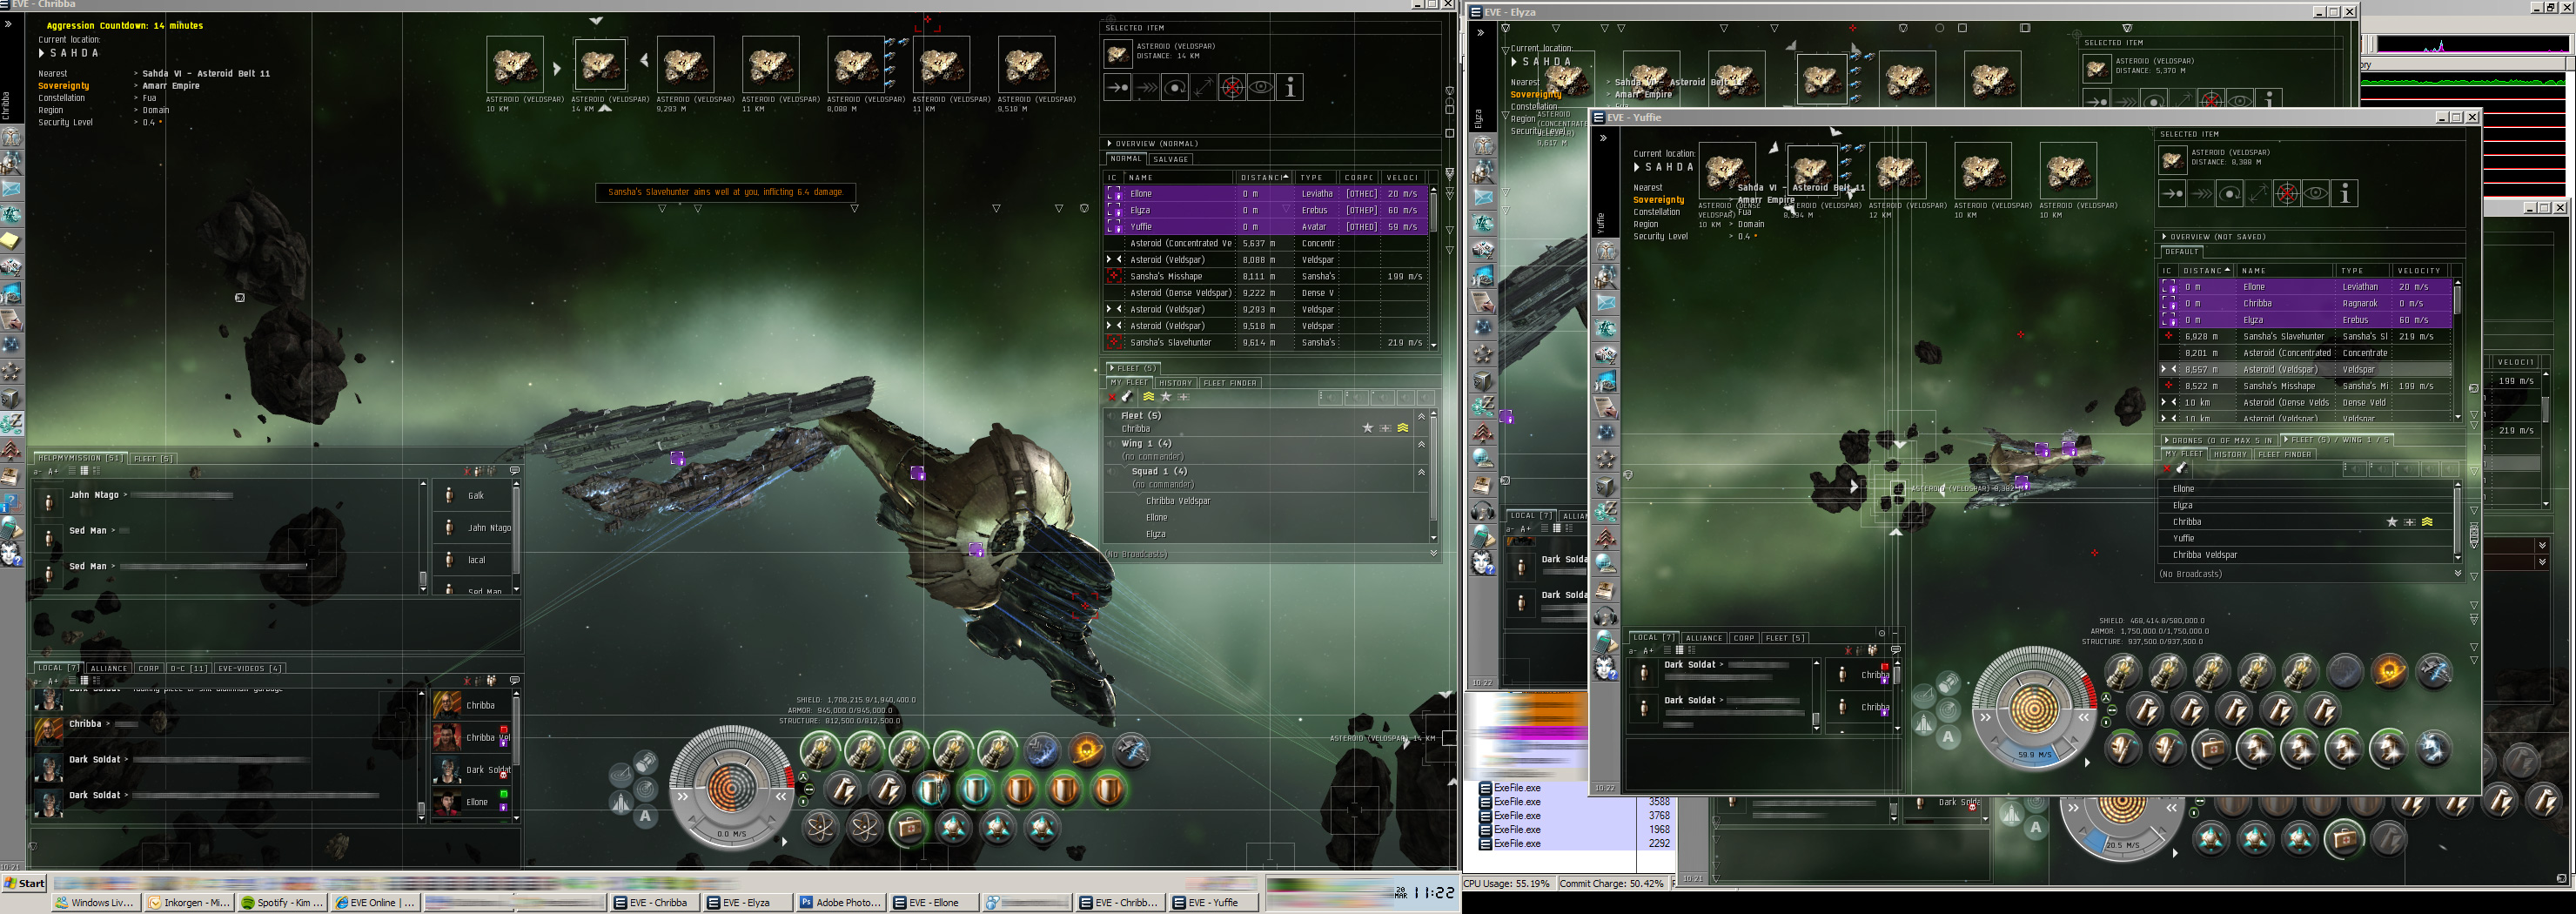Viewport: 2576px width, 914px height.
Task: Click the mail envelope icon in Chribba's Neocom sidebar
Action: (12, 188)
